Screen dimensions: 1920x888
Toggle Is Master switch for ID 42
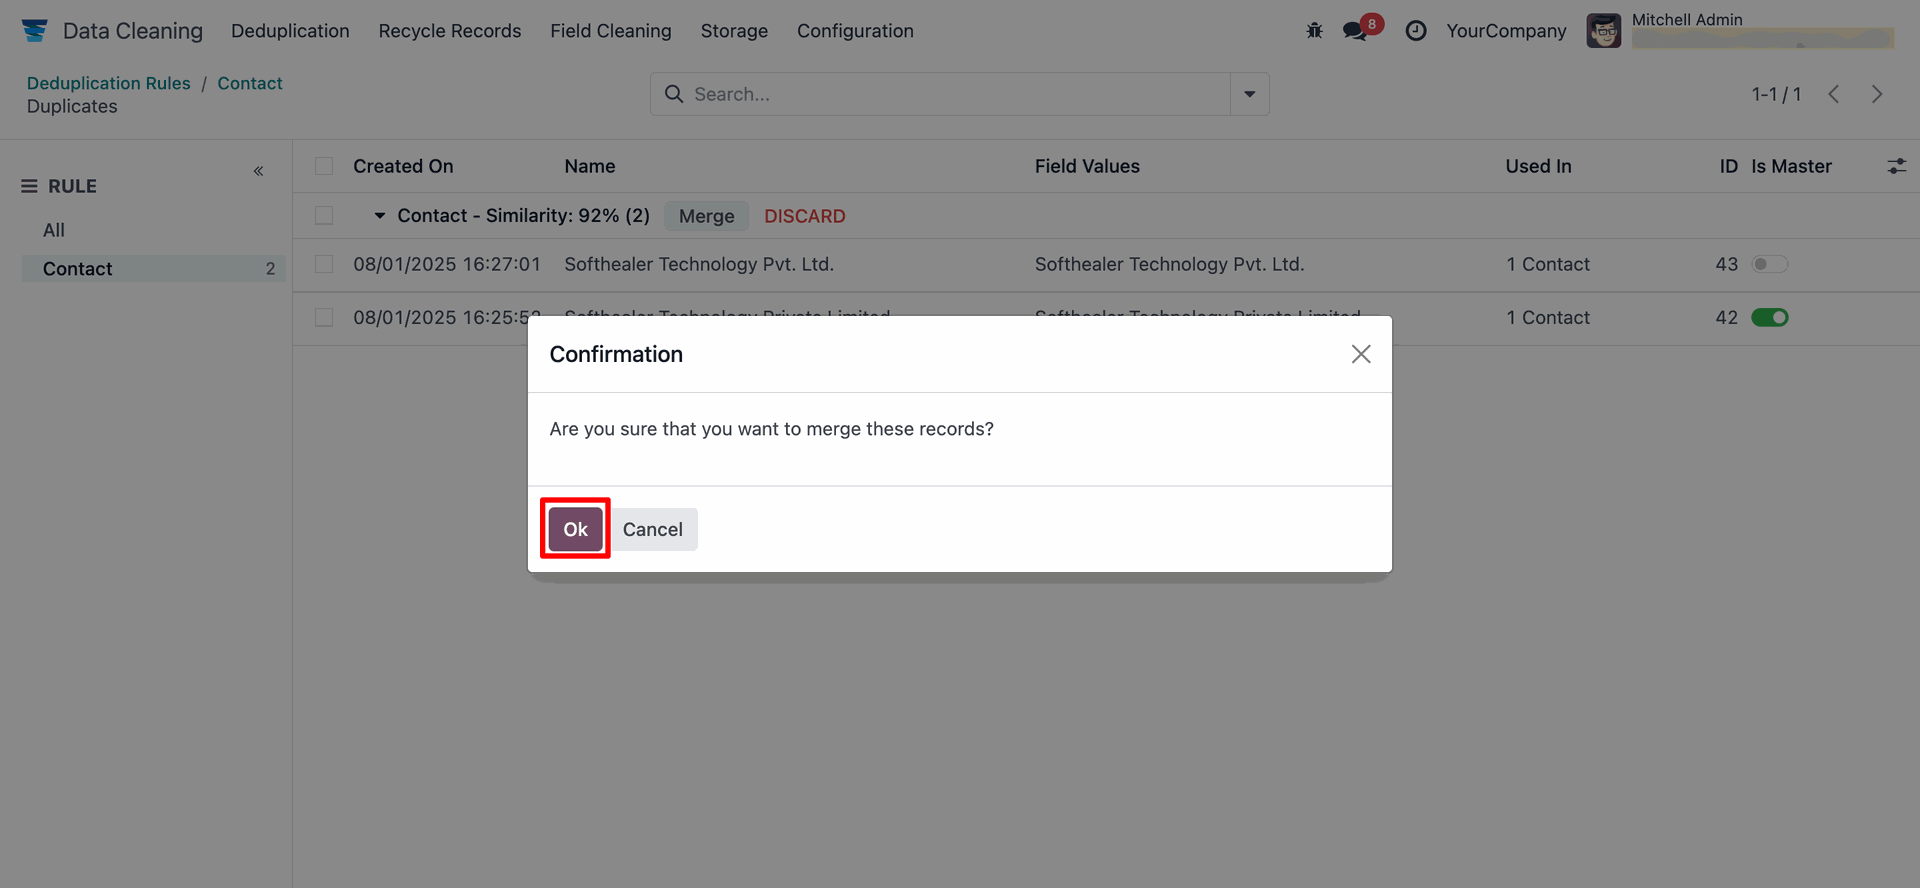[1769, 317]
